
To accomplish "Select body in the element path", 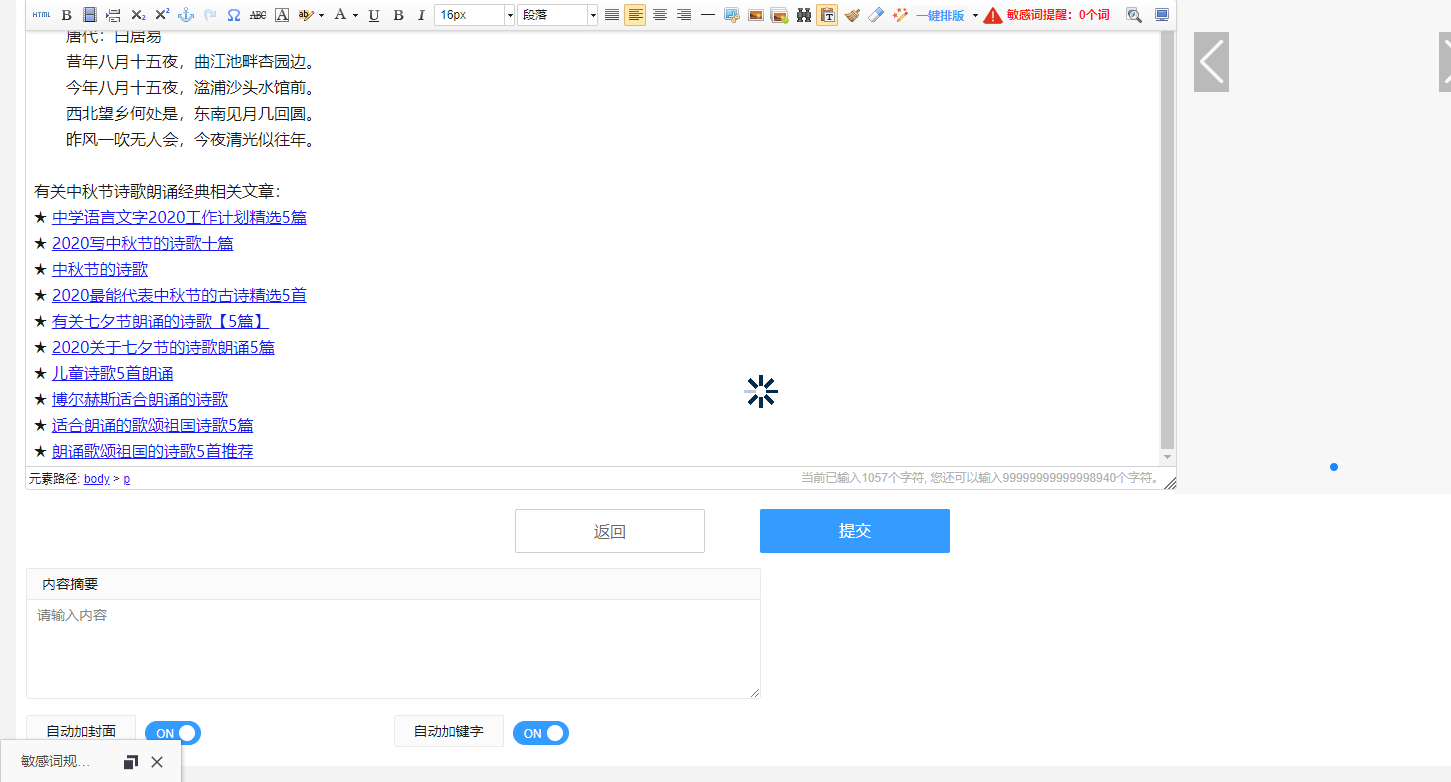I will click(97, 479).
